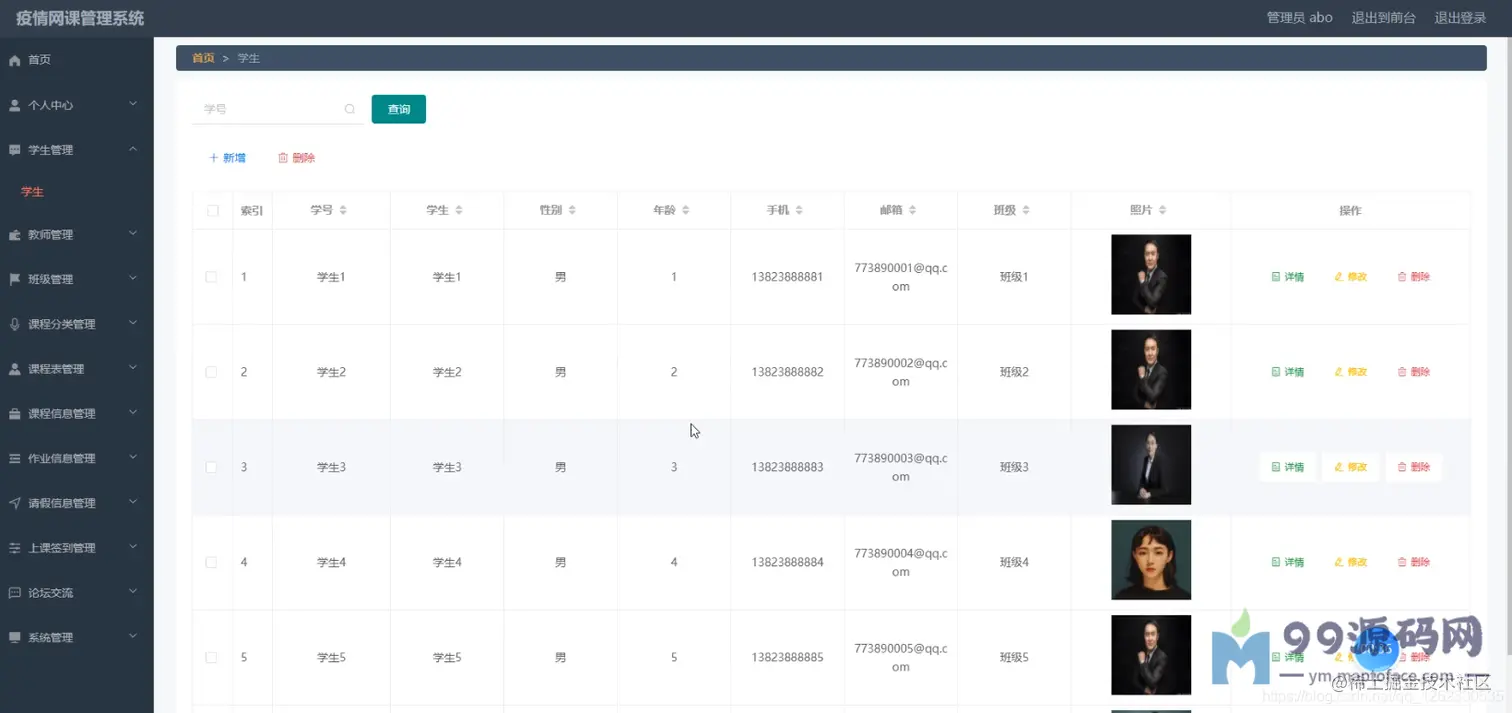
Task: Sort by 年龄 column sort arrows
Action: pos(686,210)
